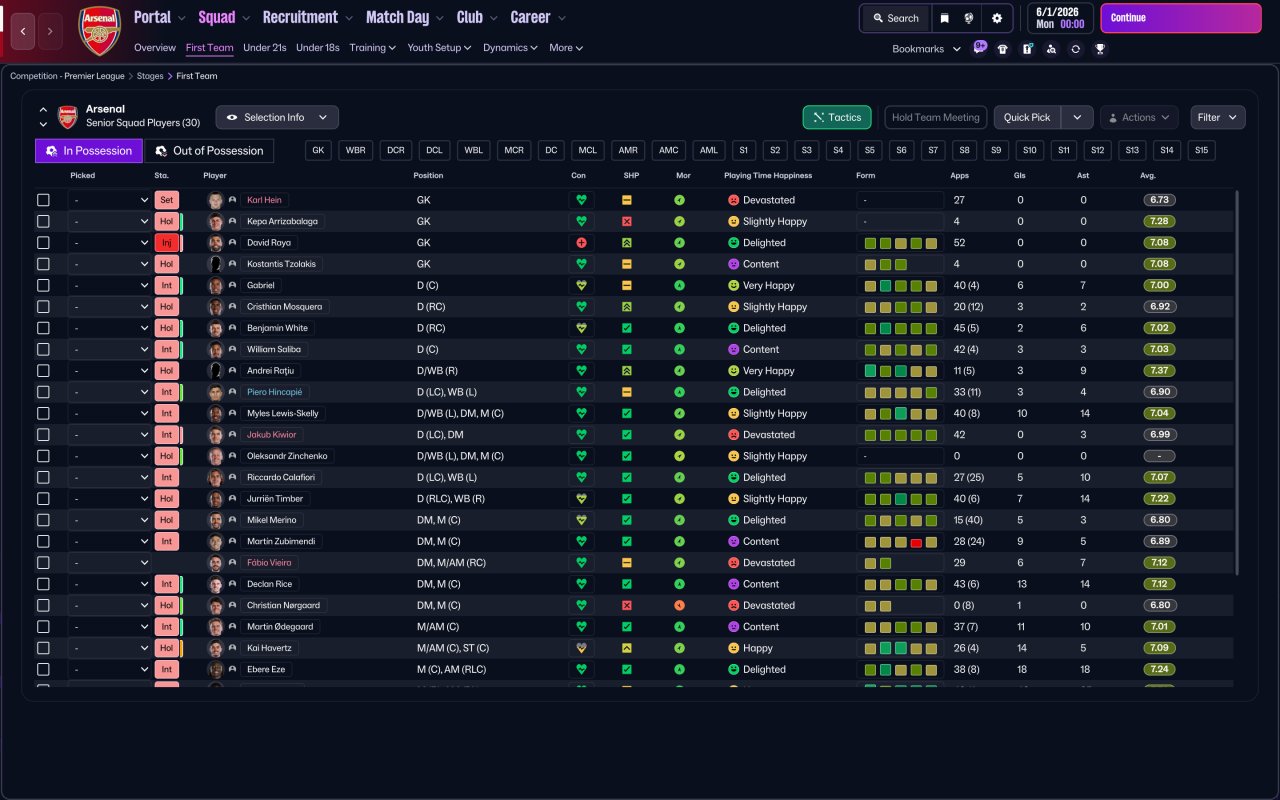Click Kai Havertz's form squares
The image size is (1280, 800).
[902, 648]
